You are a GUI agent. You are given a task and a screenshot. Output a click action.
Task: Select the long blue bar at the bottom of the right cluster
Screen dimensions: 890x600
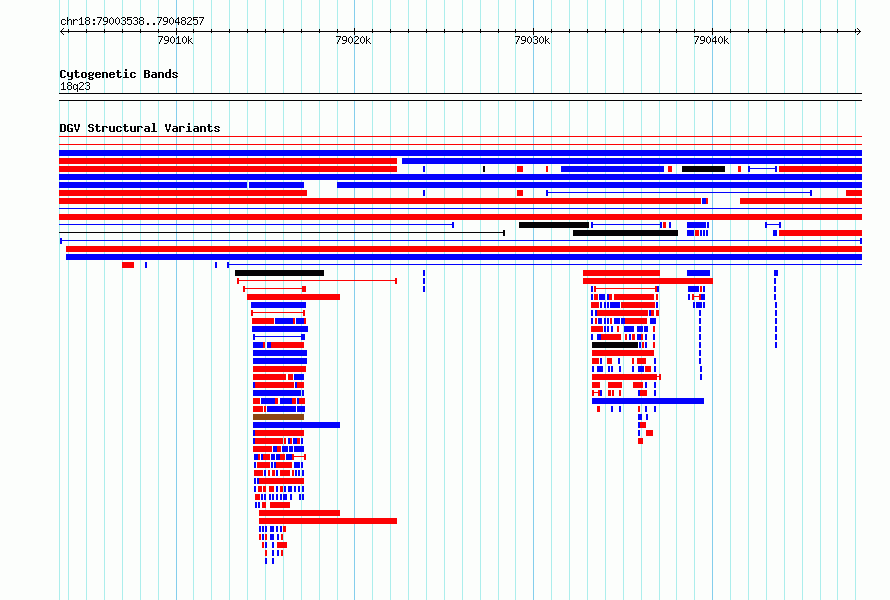click(648, 401)
